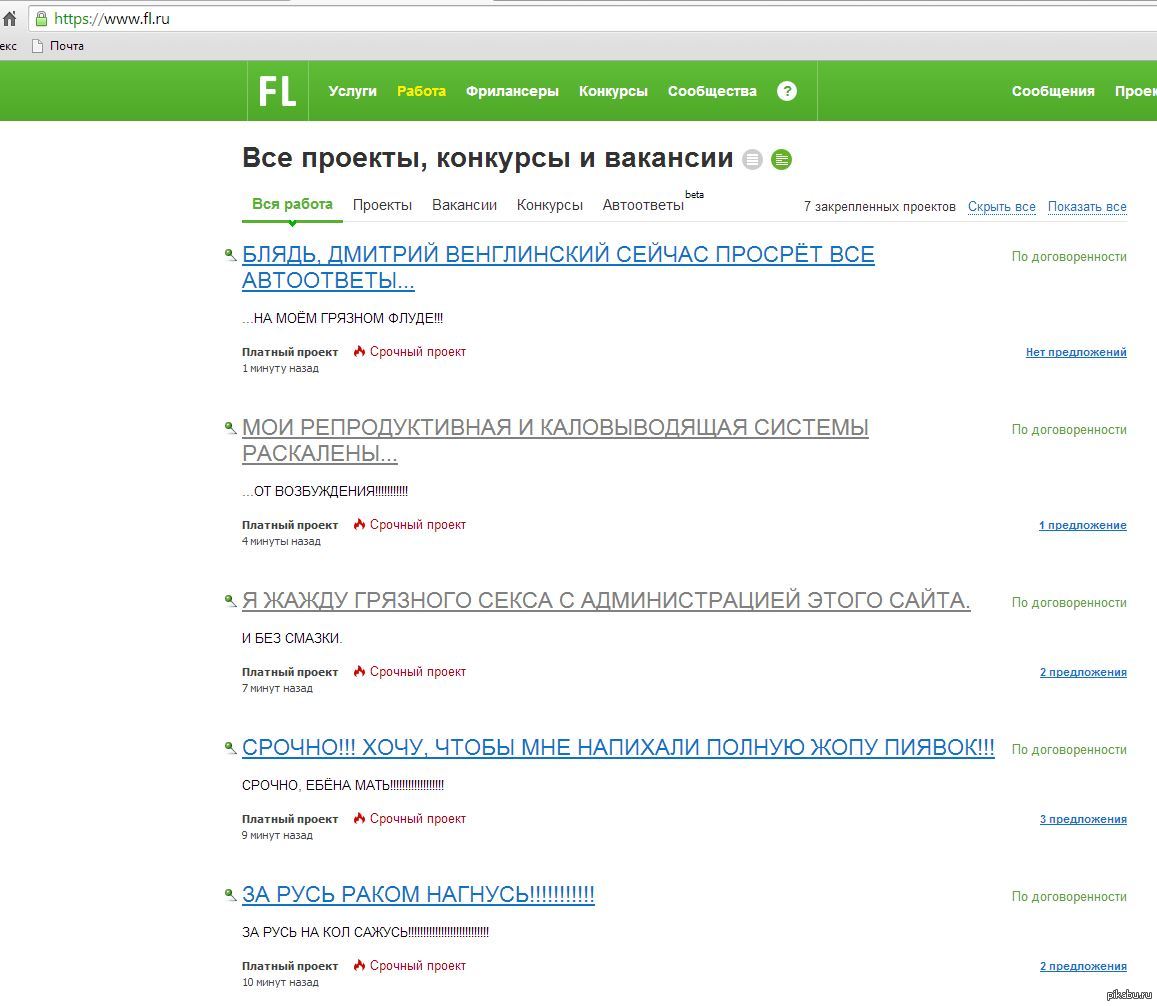Open project titled 'ДМИТРИЙ ВЕНГЛИНСКИЙ... АВТООТВЕТЫ'

(558, 267)
